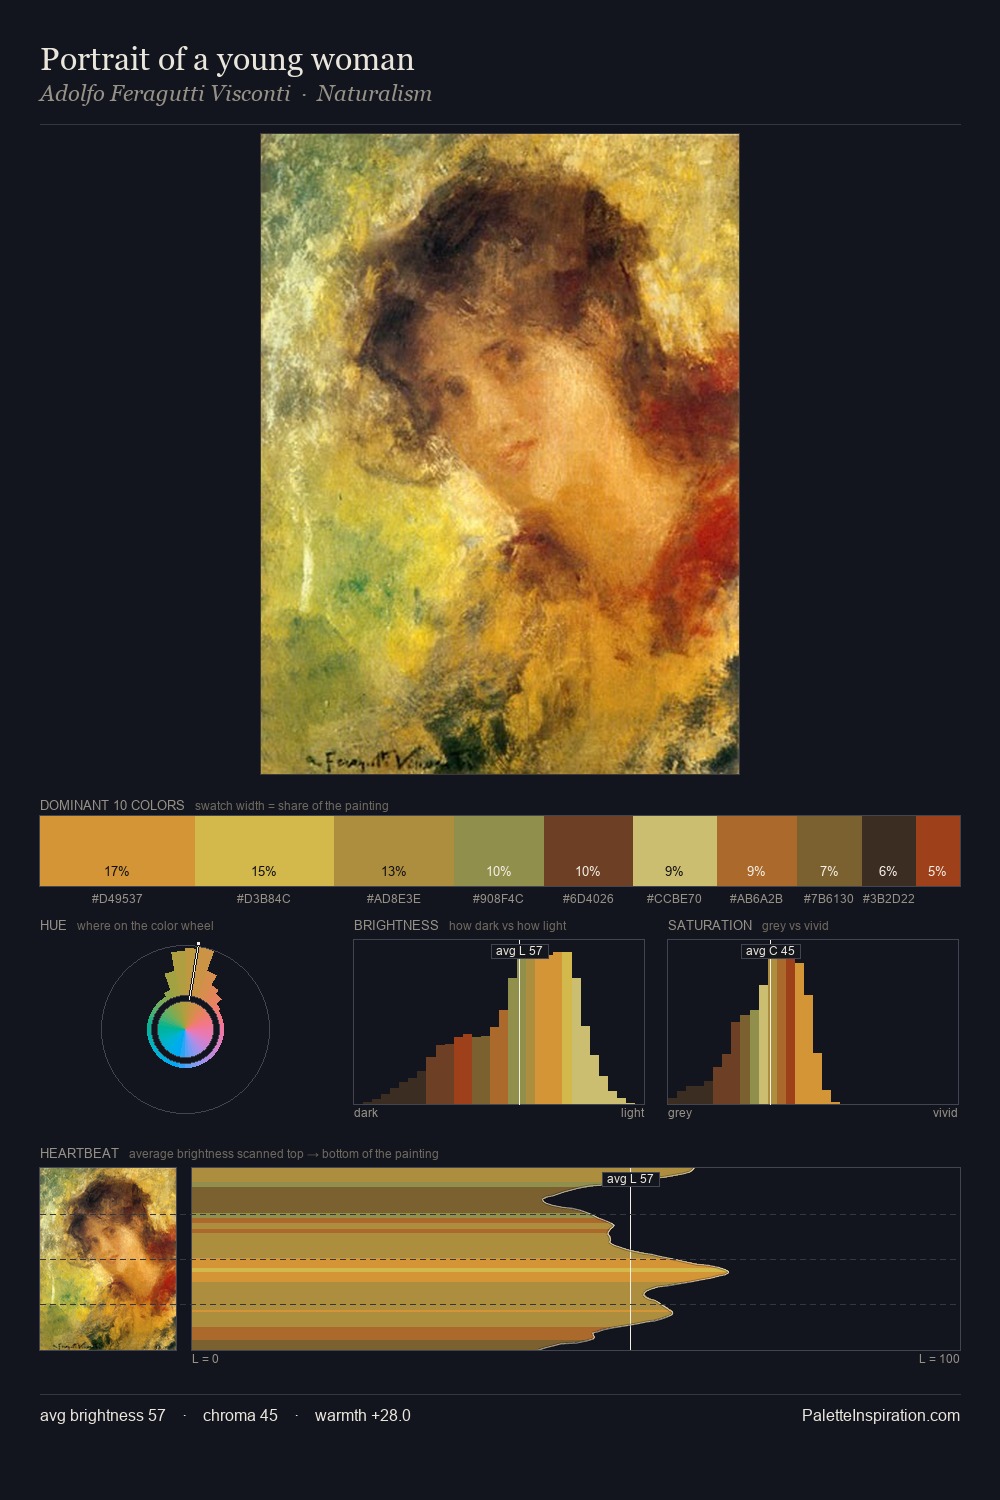Click 'swatch width = share of the painting' caption
Image resolution: width=1000 pixels, height=1500 pixels.
click(x=292, y=806)
